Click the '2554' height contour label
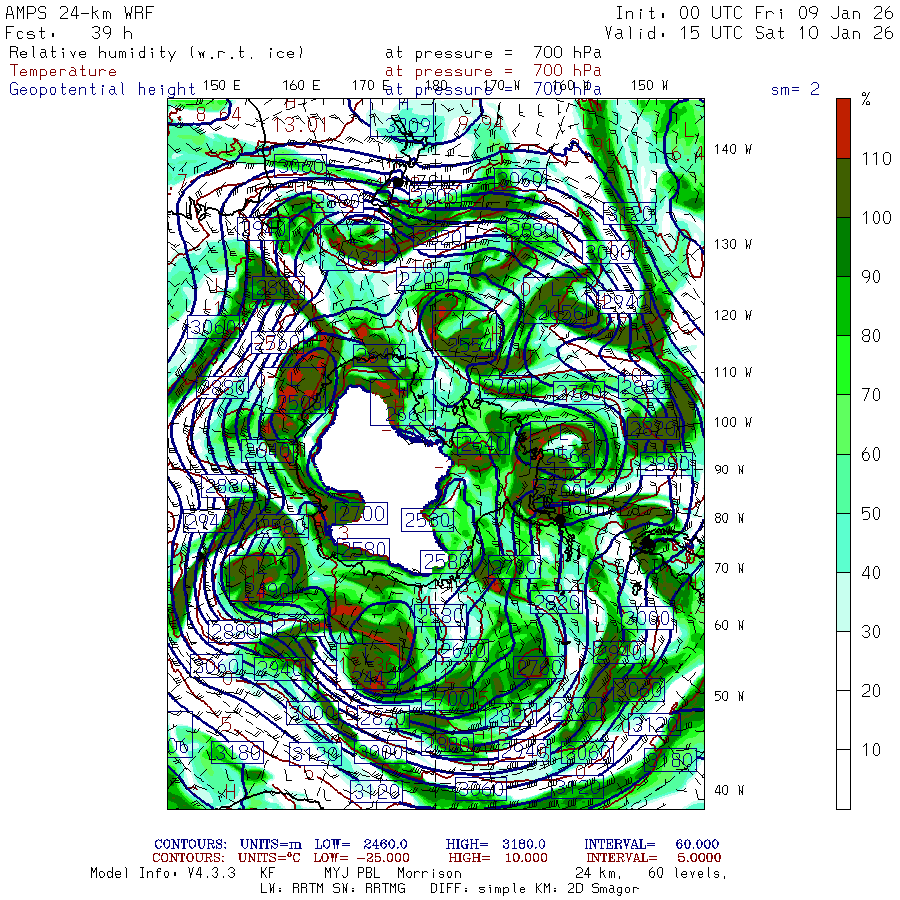The height and width of the screenshot is (900, 900). tap(470, 344)
